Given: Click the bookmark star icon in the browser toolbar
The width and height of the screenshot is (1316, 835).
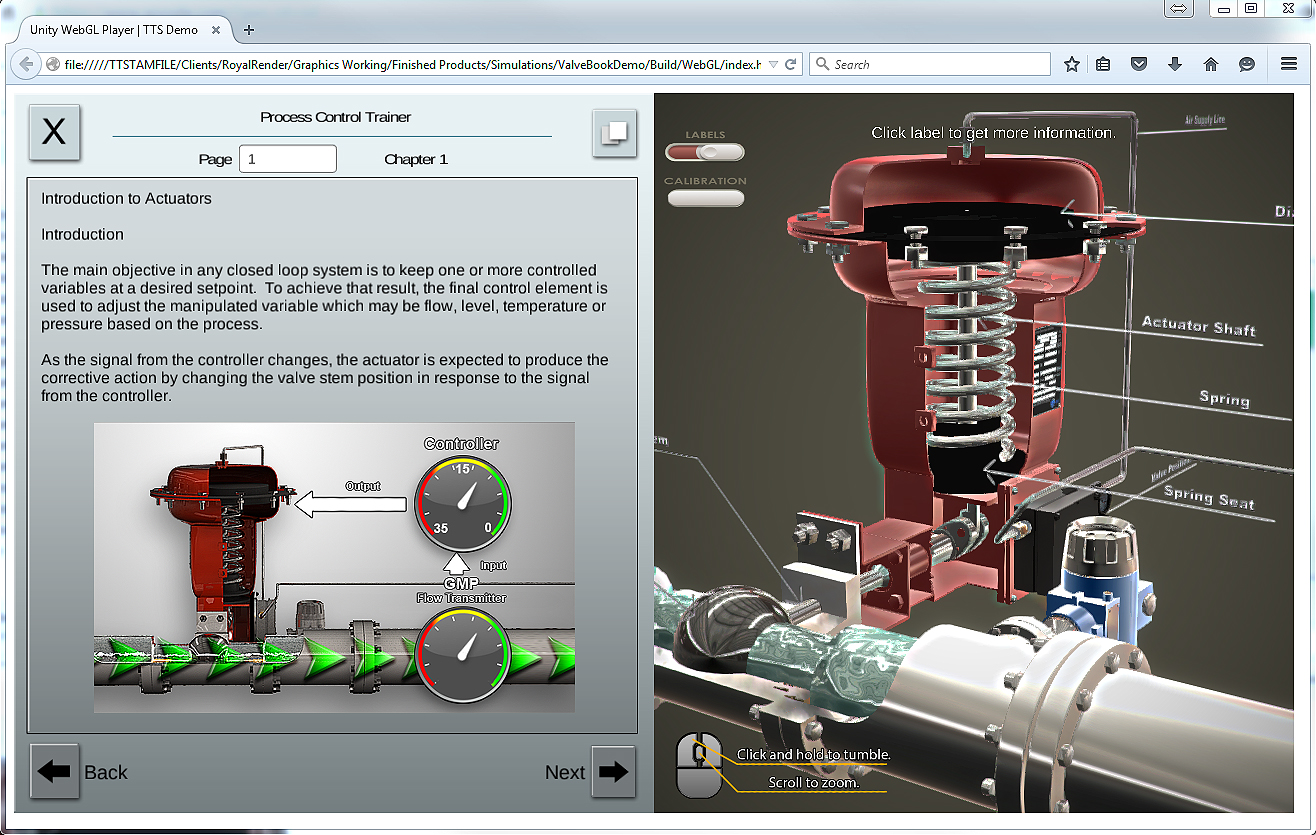Looking at the screenshot, I should pyautogui.click(x=1071, y=63).
